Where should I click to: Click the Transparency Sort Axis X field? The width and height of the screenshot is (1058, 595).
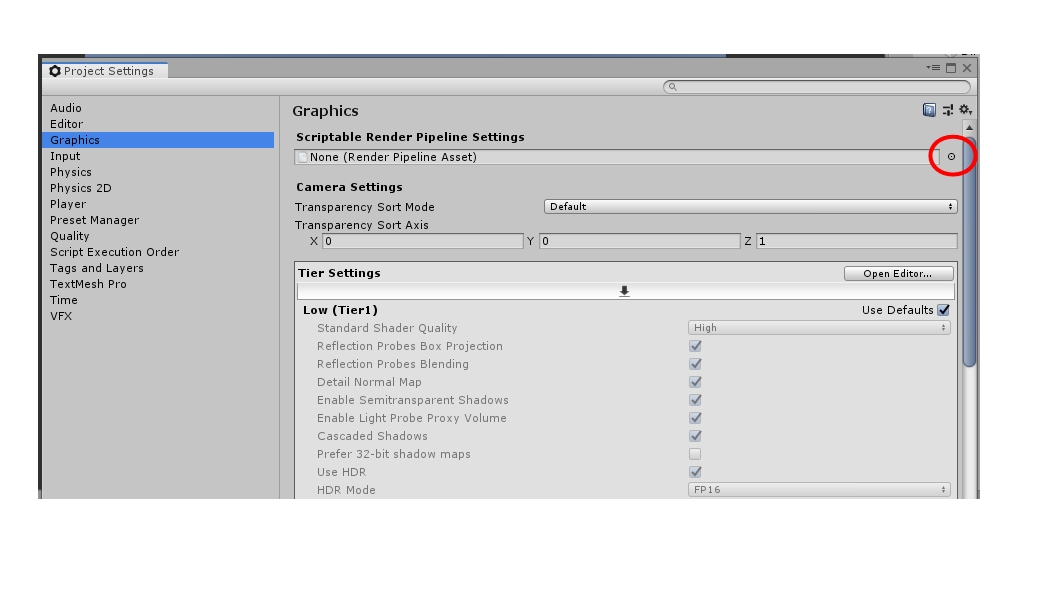(422, 241)
